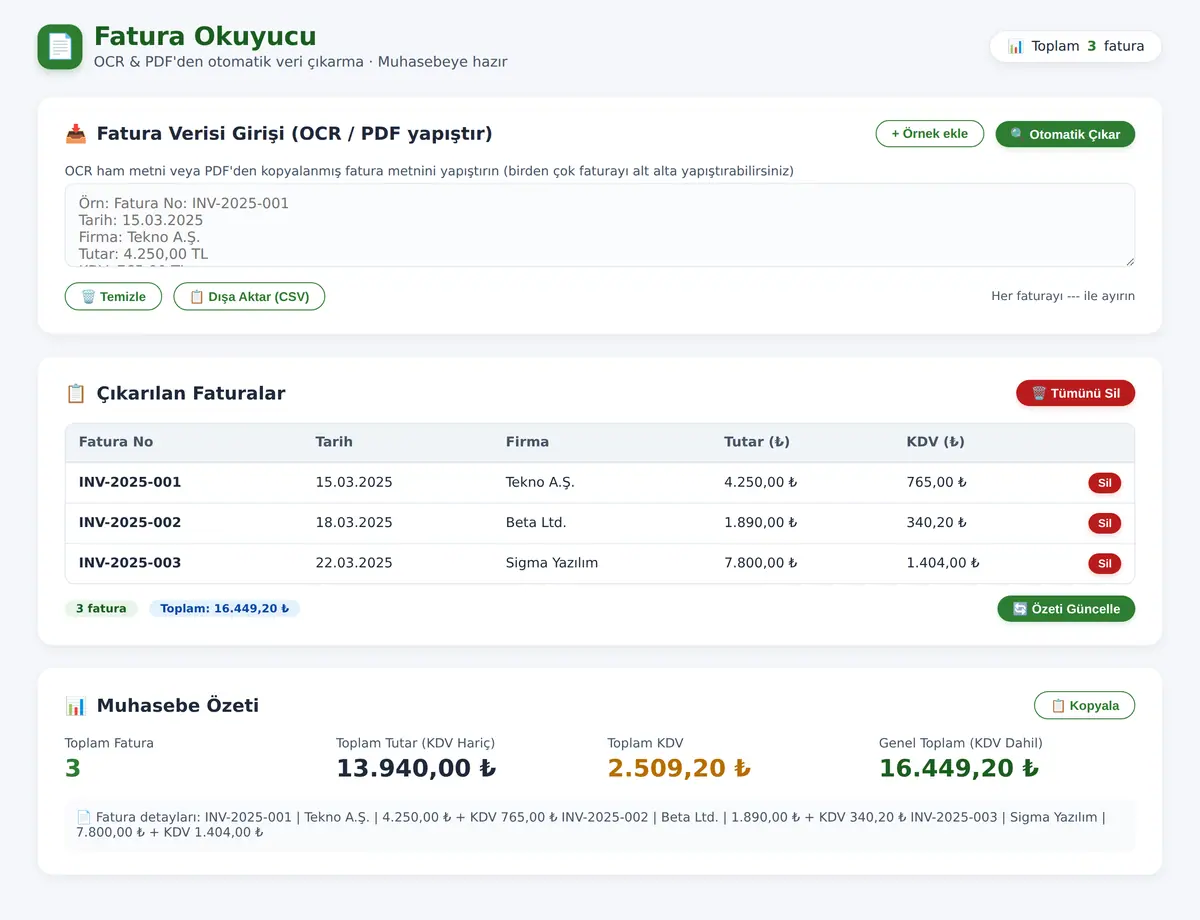Click the 3 fatura count badge
This screenshot has width=1200, height=920.
tap(101, 608)
